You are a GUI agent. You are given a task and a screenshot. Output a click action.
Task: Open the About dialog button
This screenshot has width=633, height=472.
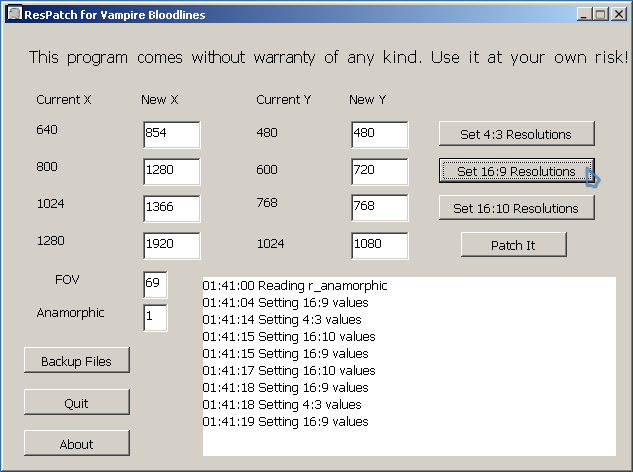pos(77,443)
